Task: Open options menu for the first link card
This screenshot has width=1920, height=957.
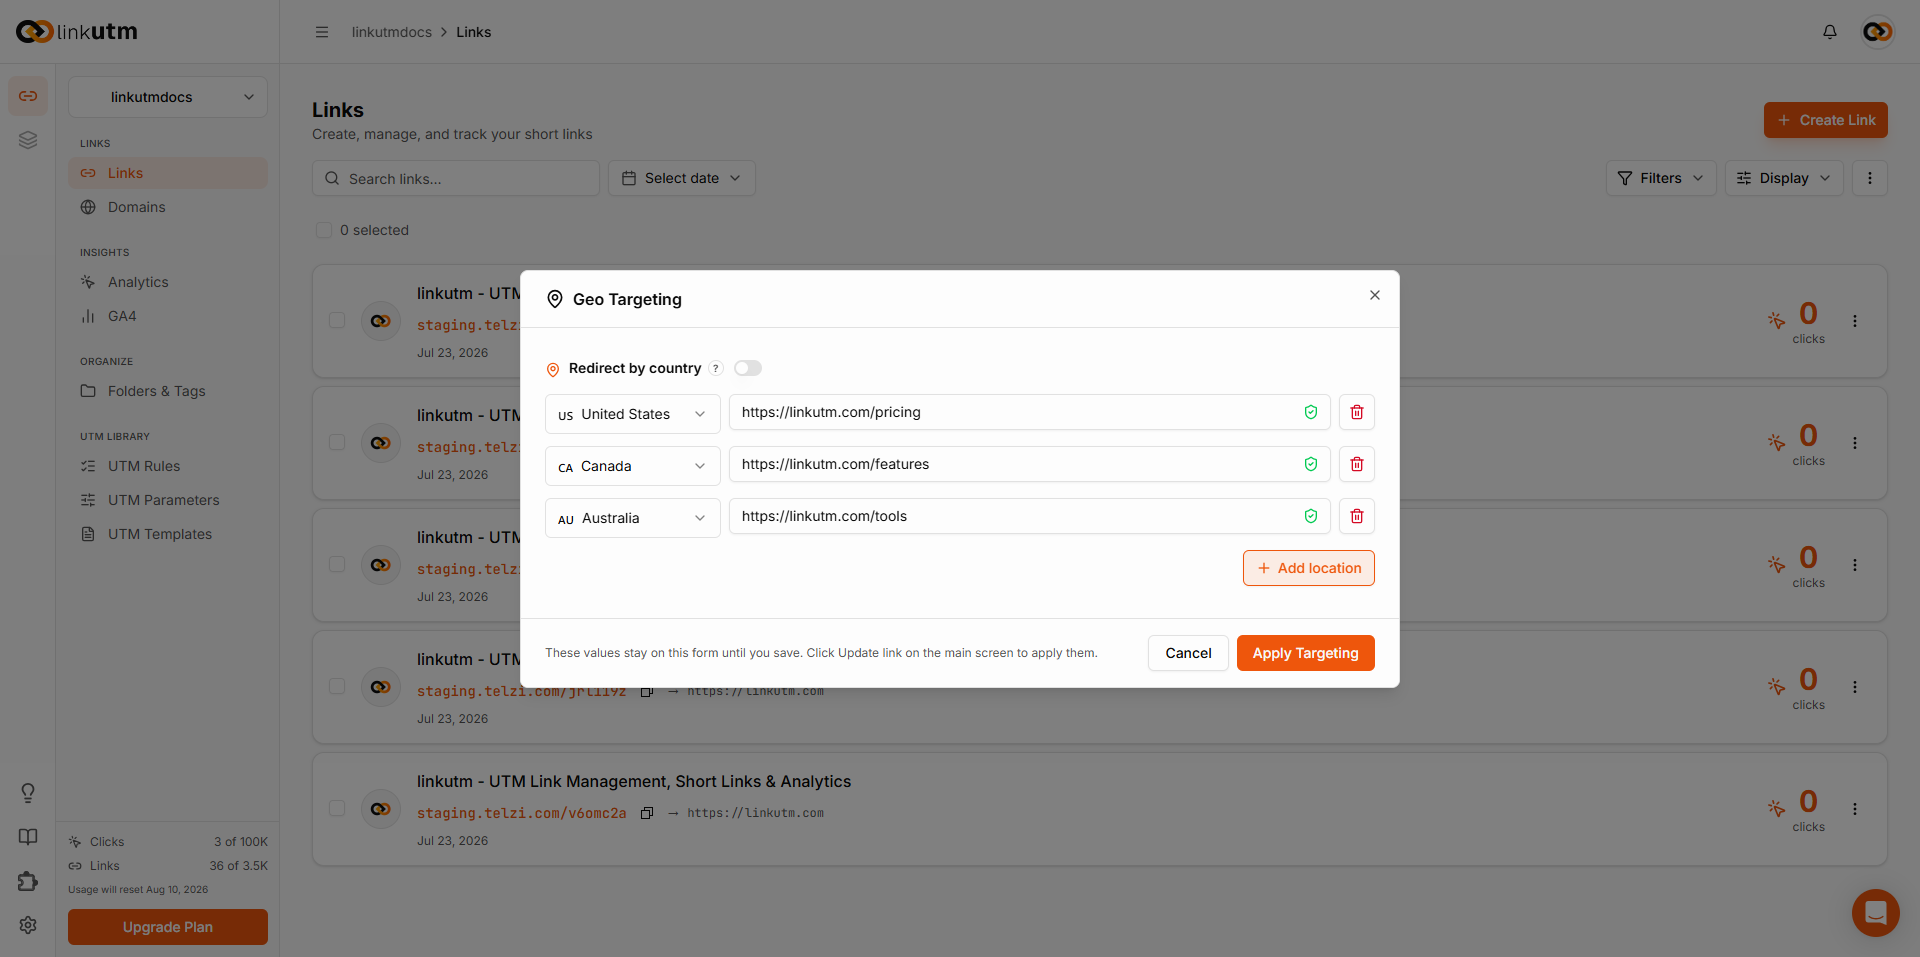Action: click(1855, 321)
